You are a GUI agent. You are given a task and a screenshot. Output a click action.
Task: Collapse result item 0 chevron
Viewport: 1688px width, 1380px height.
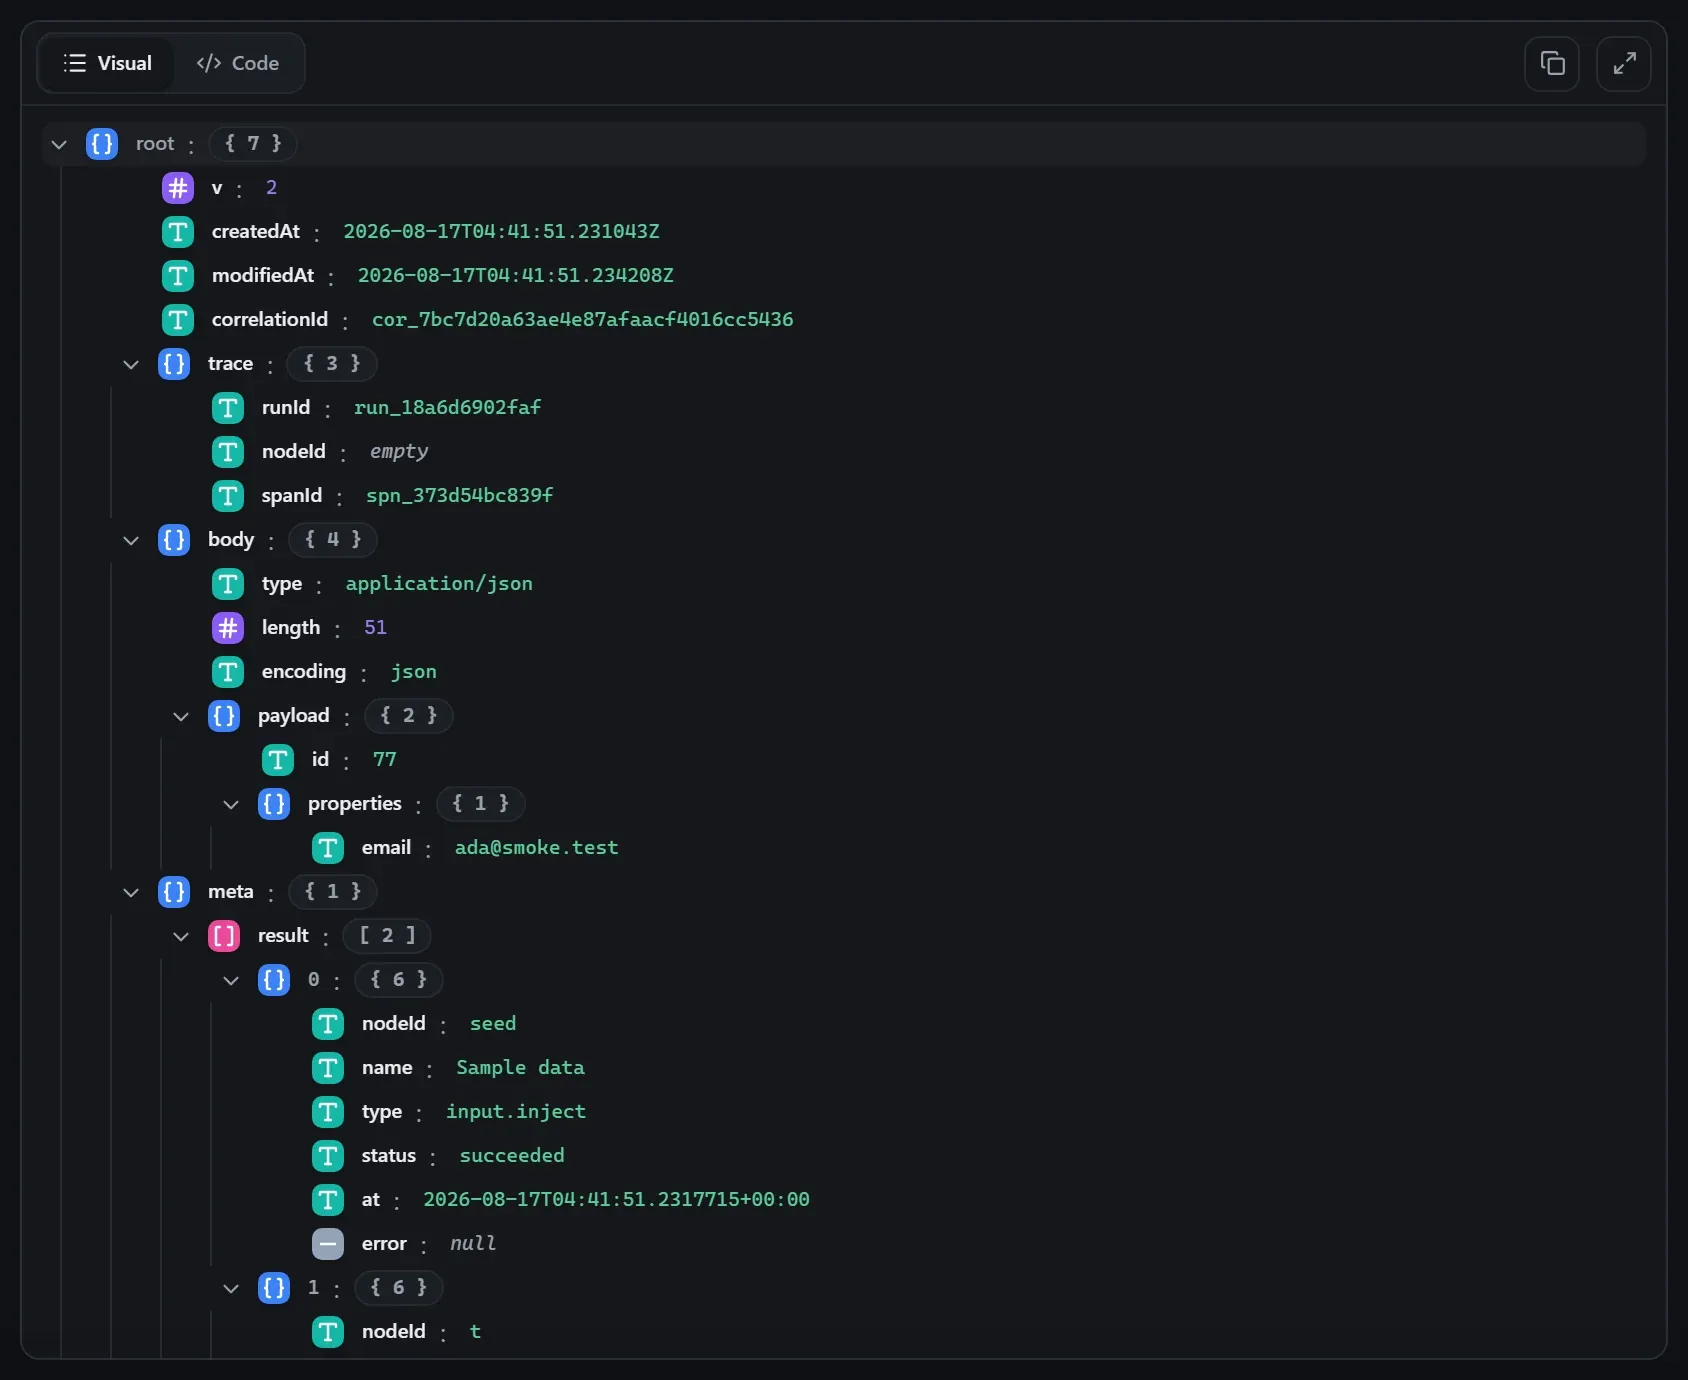231,980
